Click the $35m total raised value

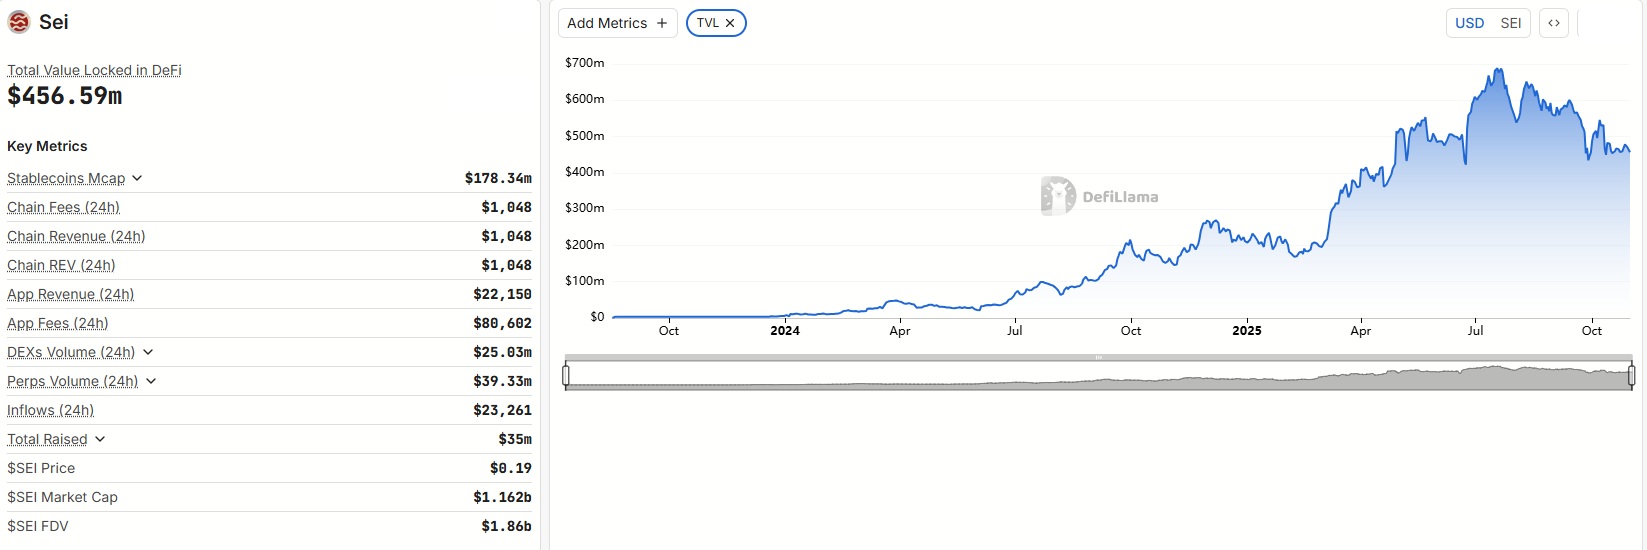(x=515, y=439)
